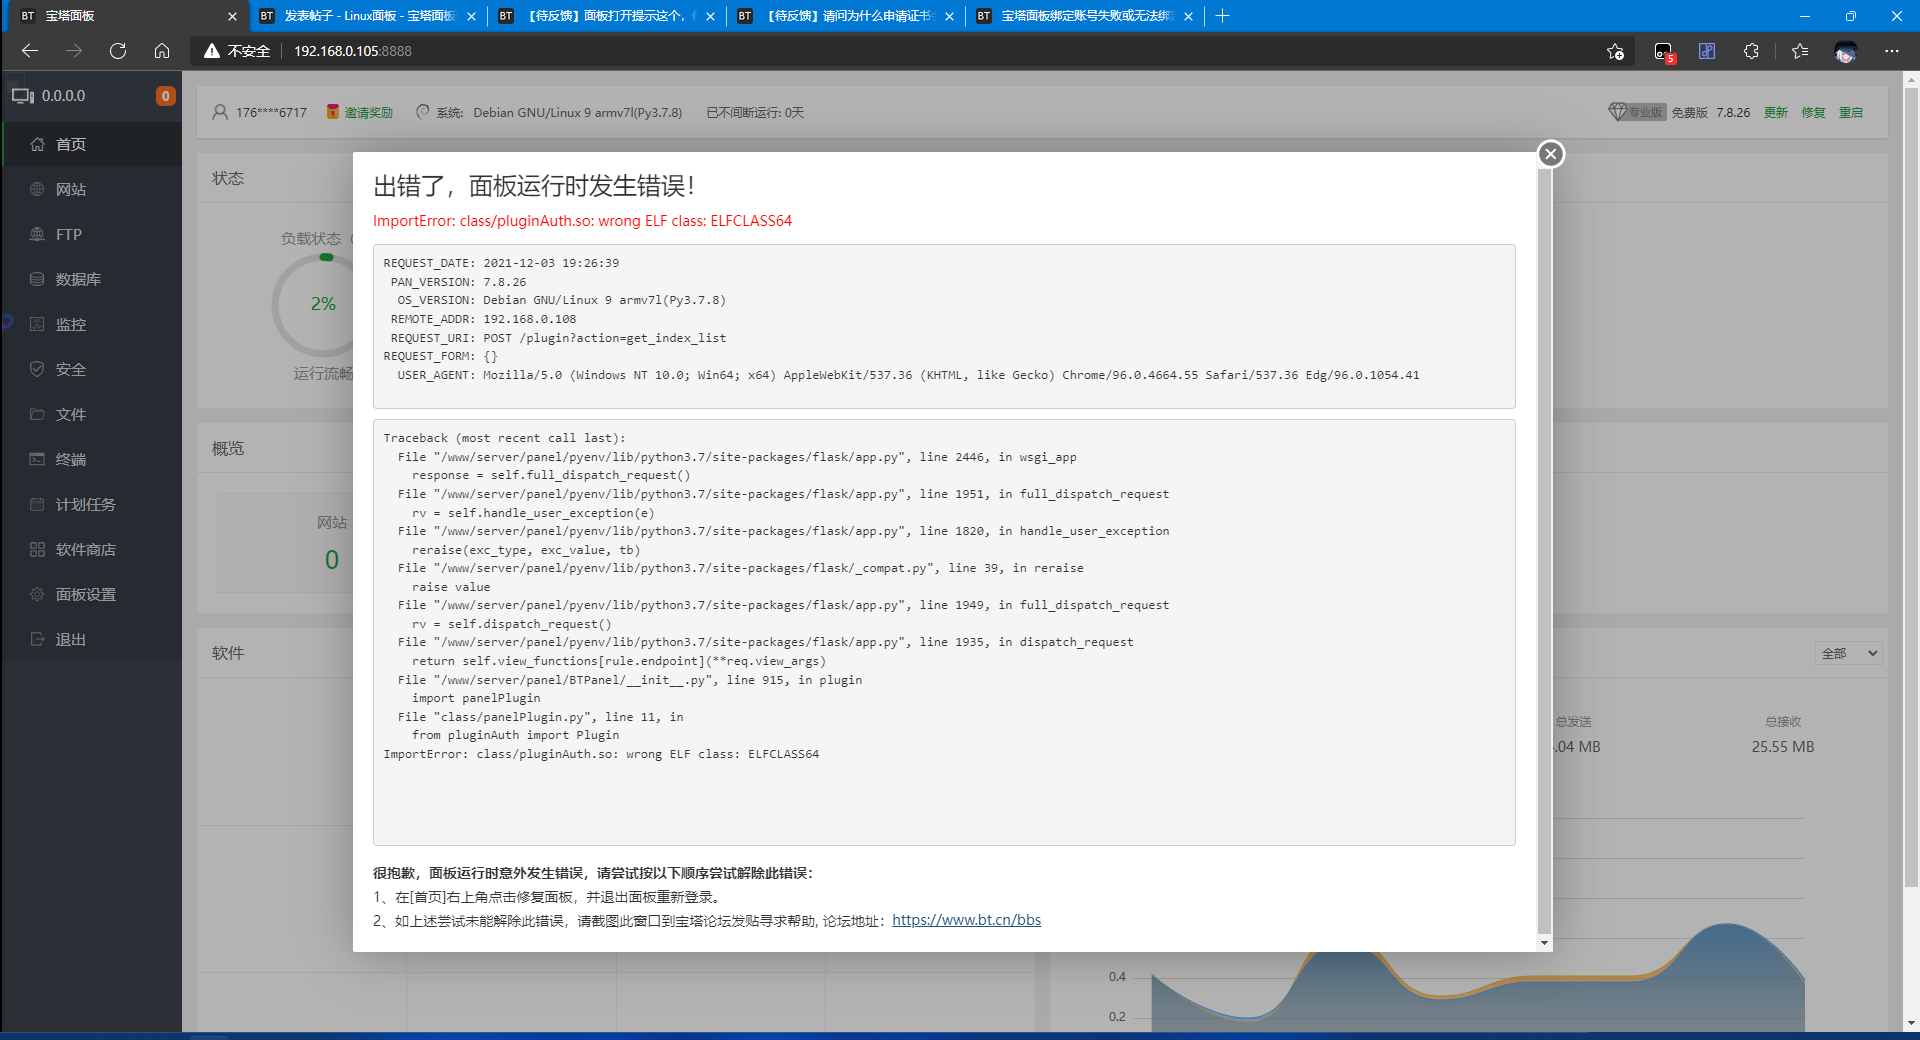This screenshot has height=1040, width=1920.
Task: Open the browser extensions puzzle icon
Action: 1751,51
